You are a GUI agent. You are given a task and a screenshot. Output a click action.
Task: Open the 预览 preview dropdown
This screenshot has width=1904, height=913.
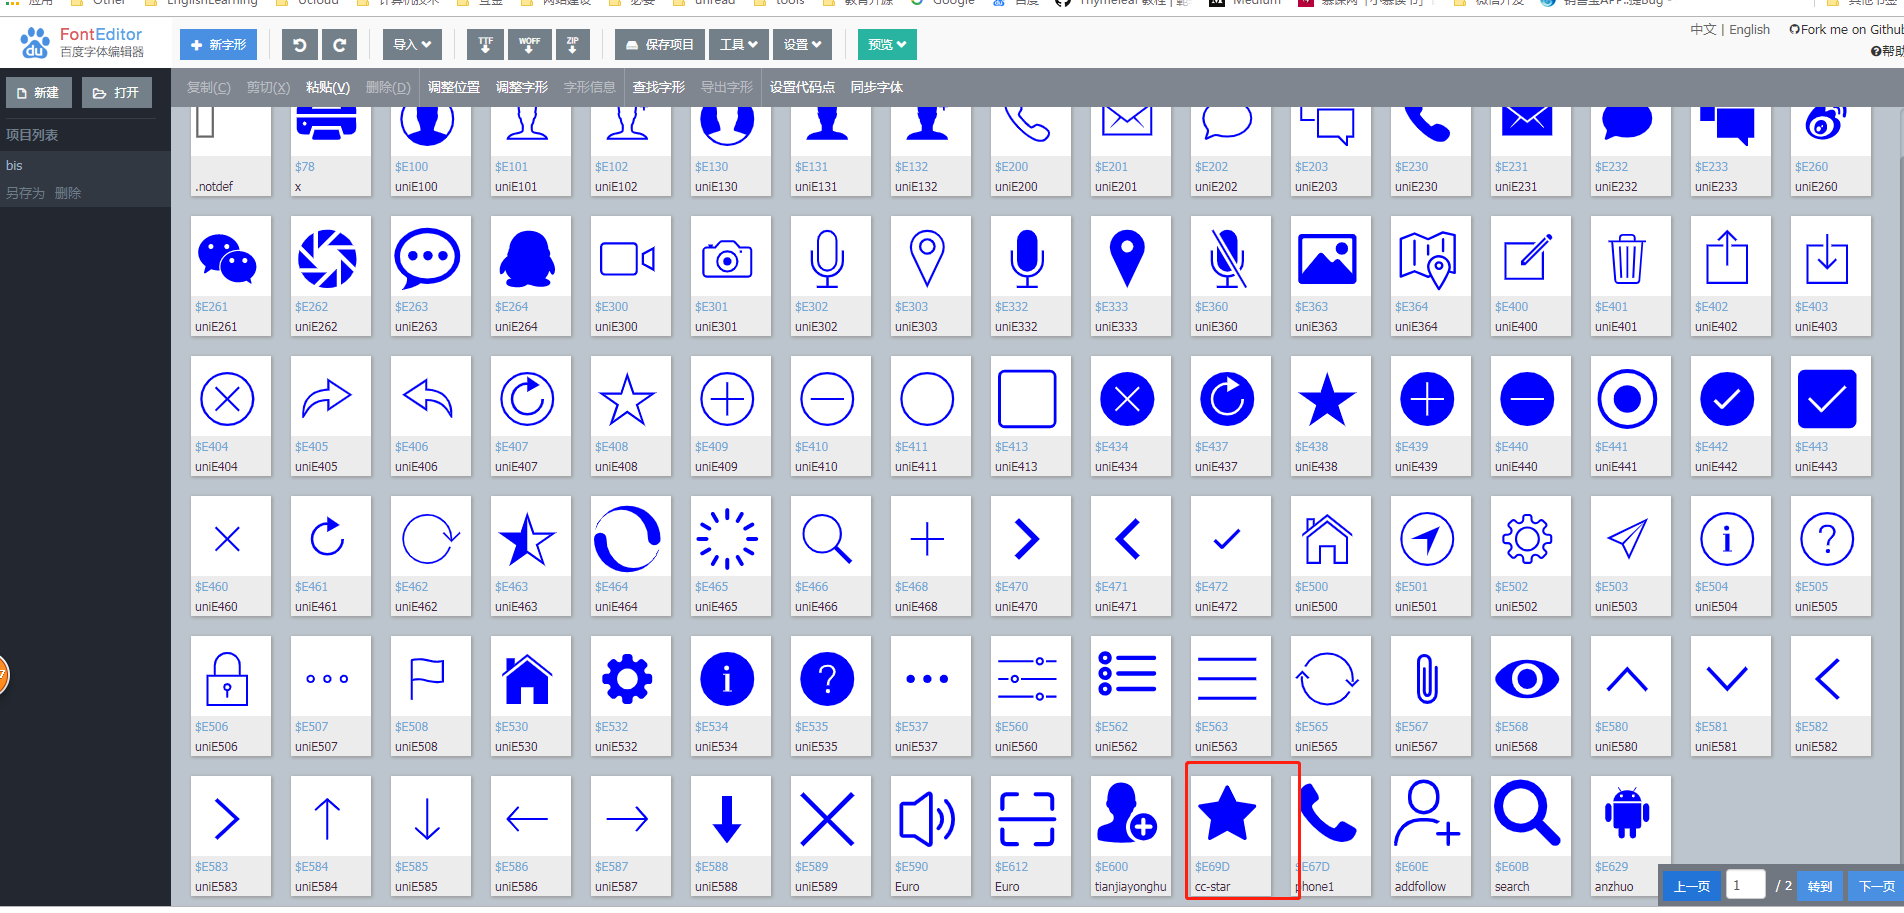[x=886, y=44]
